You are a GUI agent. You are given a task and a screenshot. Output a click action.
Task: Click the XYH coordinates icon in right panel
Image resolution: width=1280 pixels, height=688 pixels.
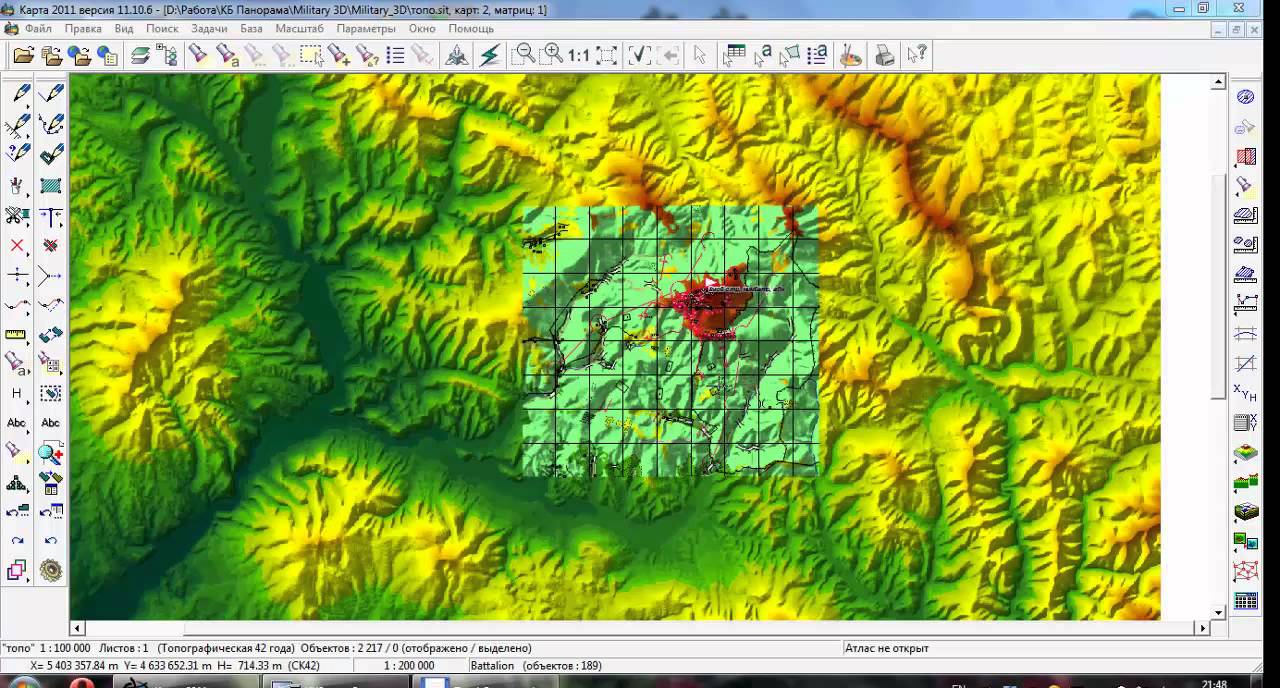coord(1245,391)
